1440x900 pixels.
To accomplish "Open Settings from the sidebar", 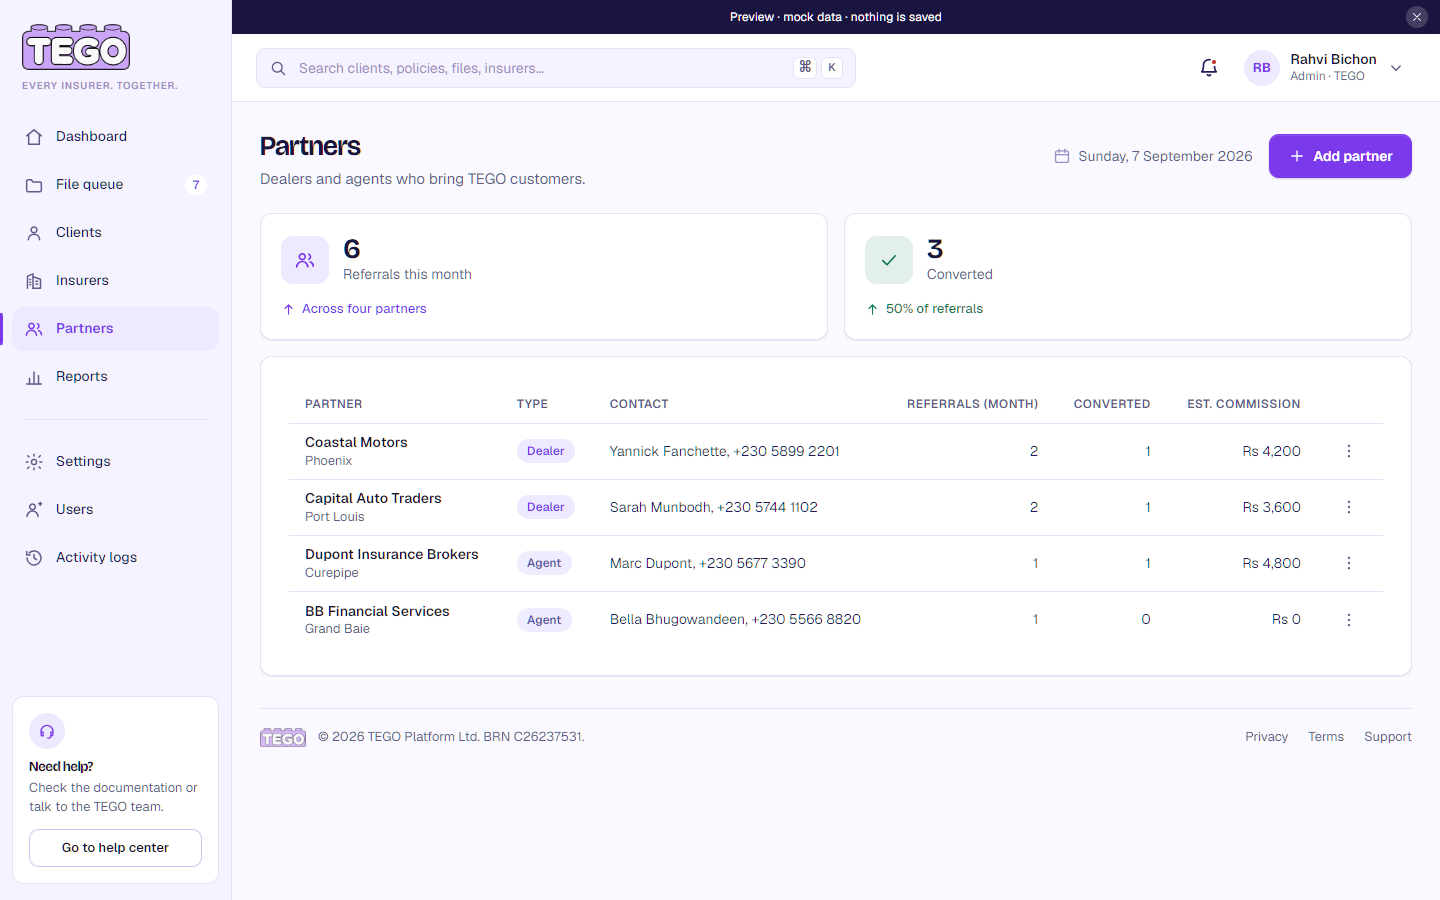I will [115, 462].
